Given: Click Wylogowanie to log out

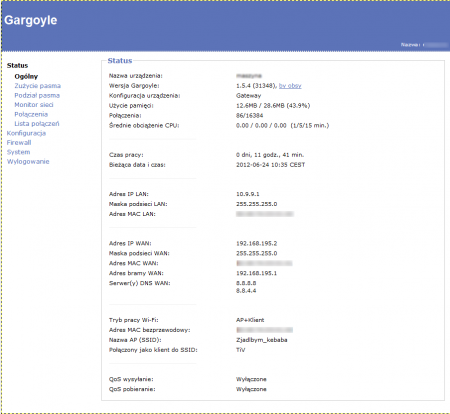Looking at the screenshot, I should click(x=28, y=162).
